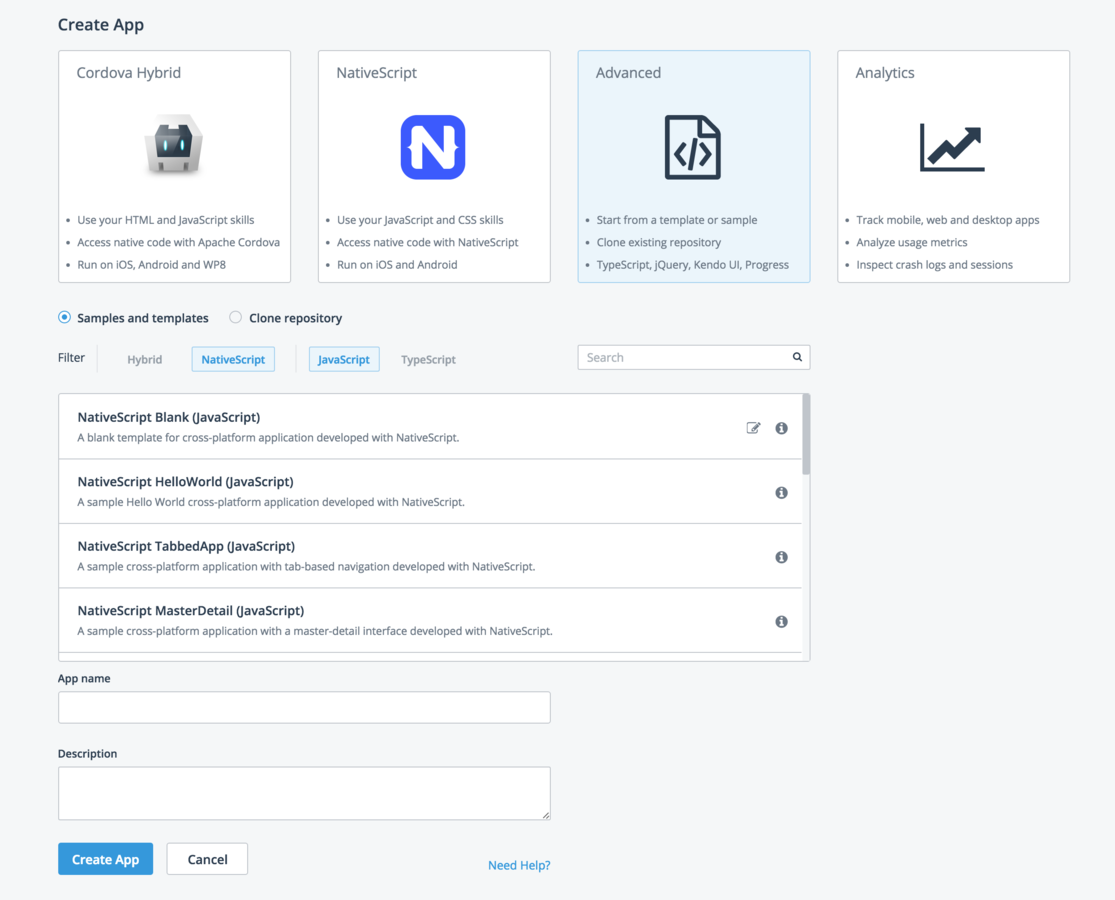Select NativeScript TabbedApp (JavaScript) template
Screen dimensions: 1115x900
tap(430, 556)
